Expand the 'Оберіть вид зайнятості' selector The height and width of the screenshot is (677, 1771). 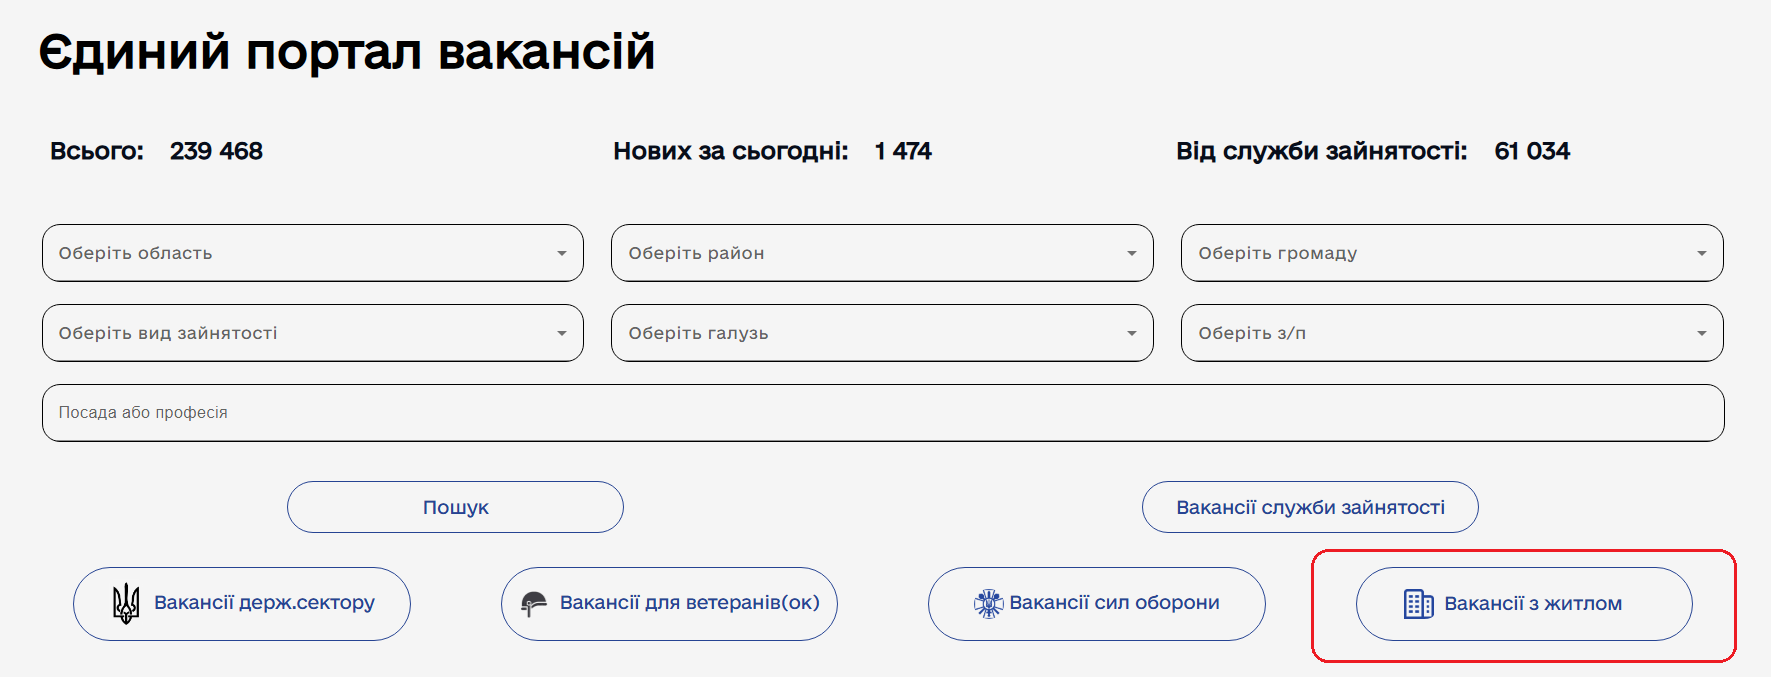(312, 333)
